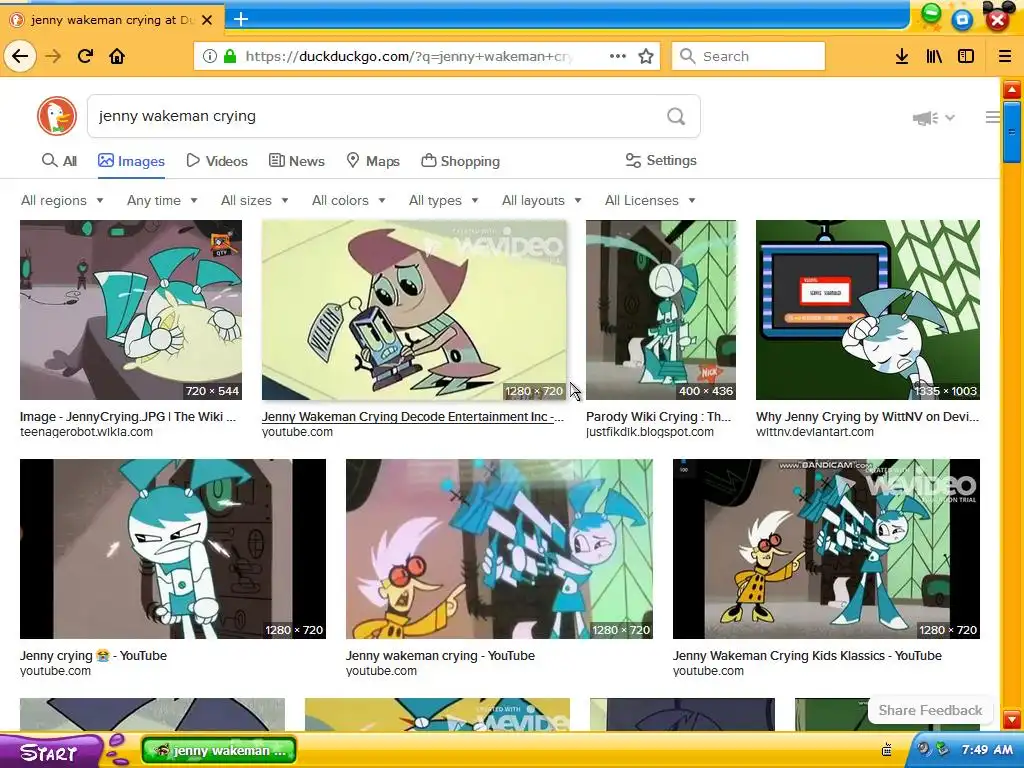
Task: Open the downloads arrow icon
Action: tap(902, 56)
